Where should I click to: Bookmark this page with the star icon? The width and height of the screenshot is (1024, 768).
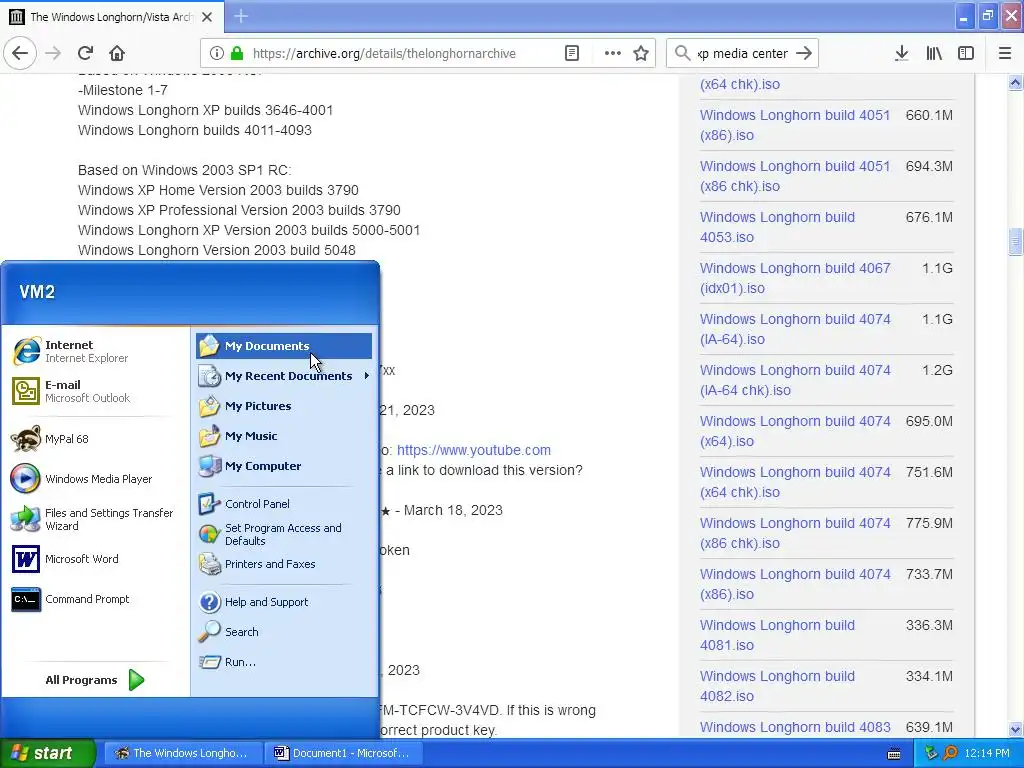tap(641, 54)
